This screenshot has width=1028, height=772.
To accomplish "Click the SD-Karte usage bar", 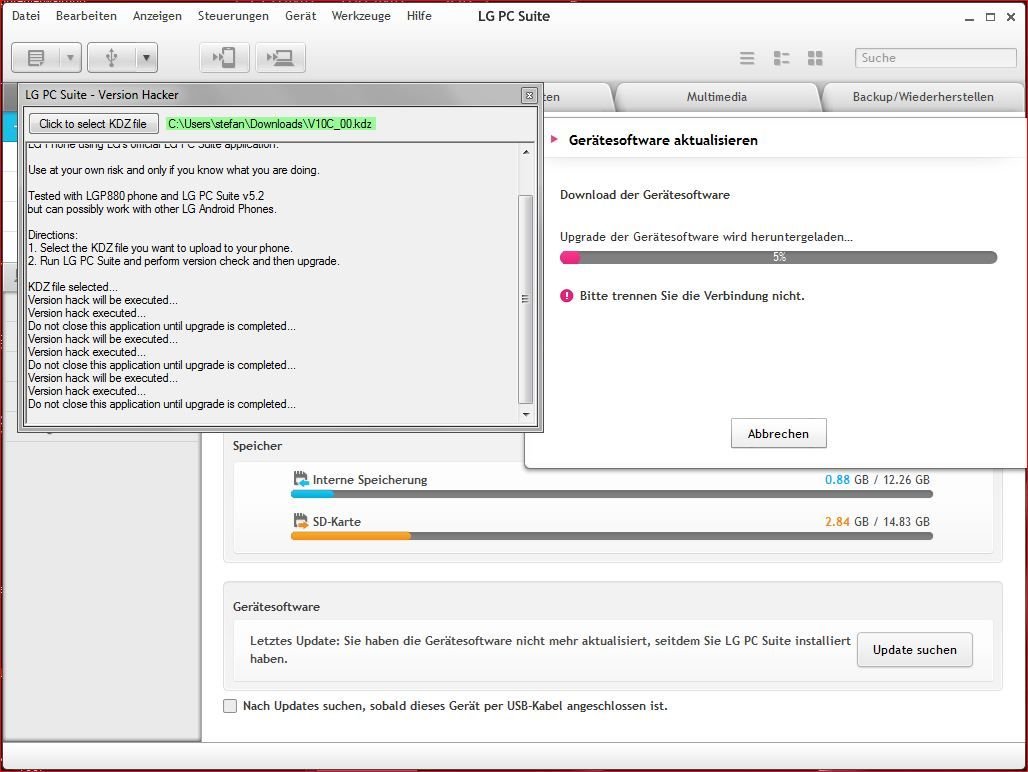I will click(612, 536).
